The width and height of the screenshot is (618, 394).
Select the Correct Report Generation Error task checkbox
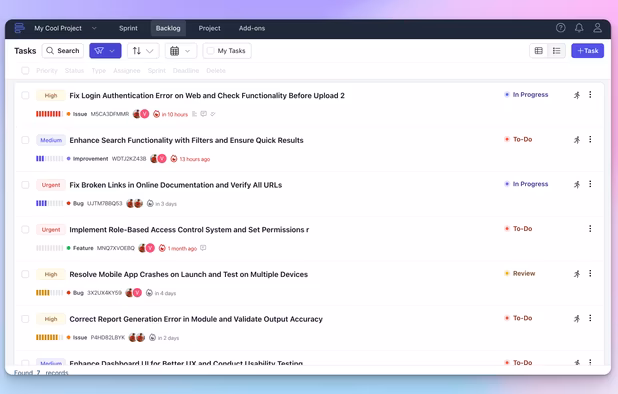click(x=25, y=319)
